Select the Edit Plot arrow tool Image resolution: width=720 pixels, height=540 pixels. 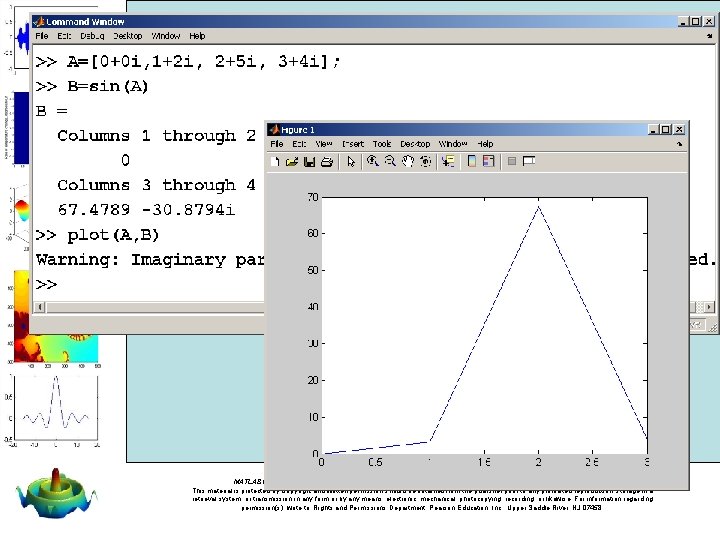tap(351, 162)
